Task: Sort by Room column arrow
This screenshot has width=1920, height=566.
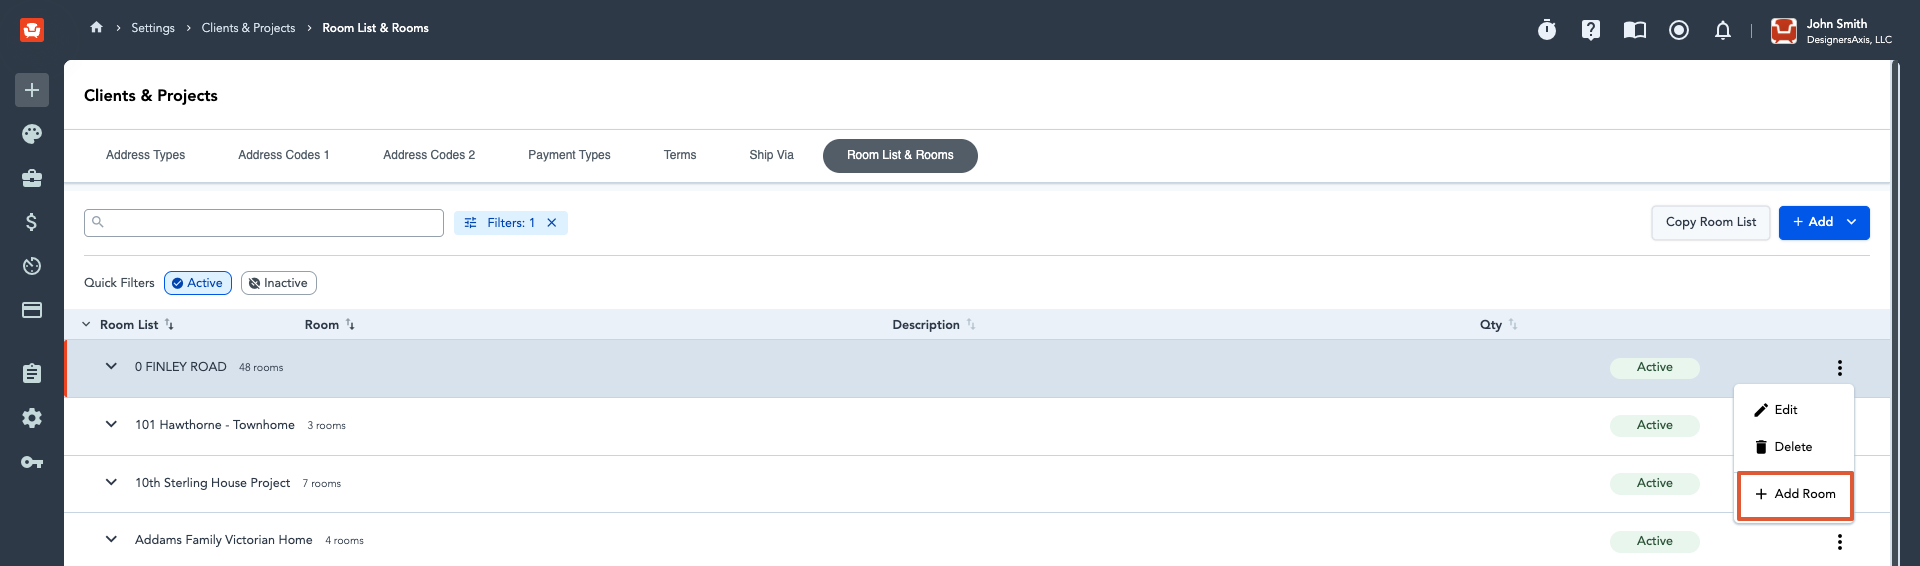Action: coord(350,325)
